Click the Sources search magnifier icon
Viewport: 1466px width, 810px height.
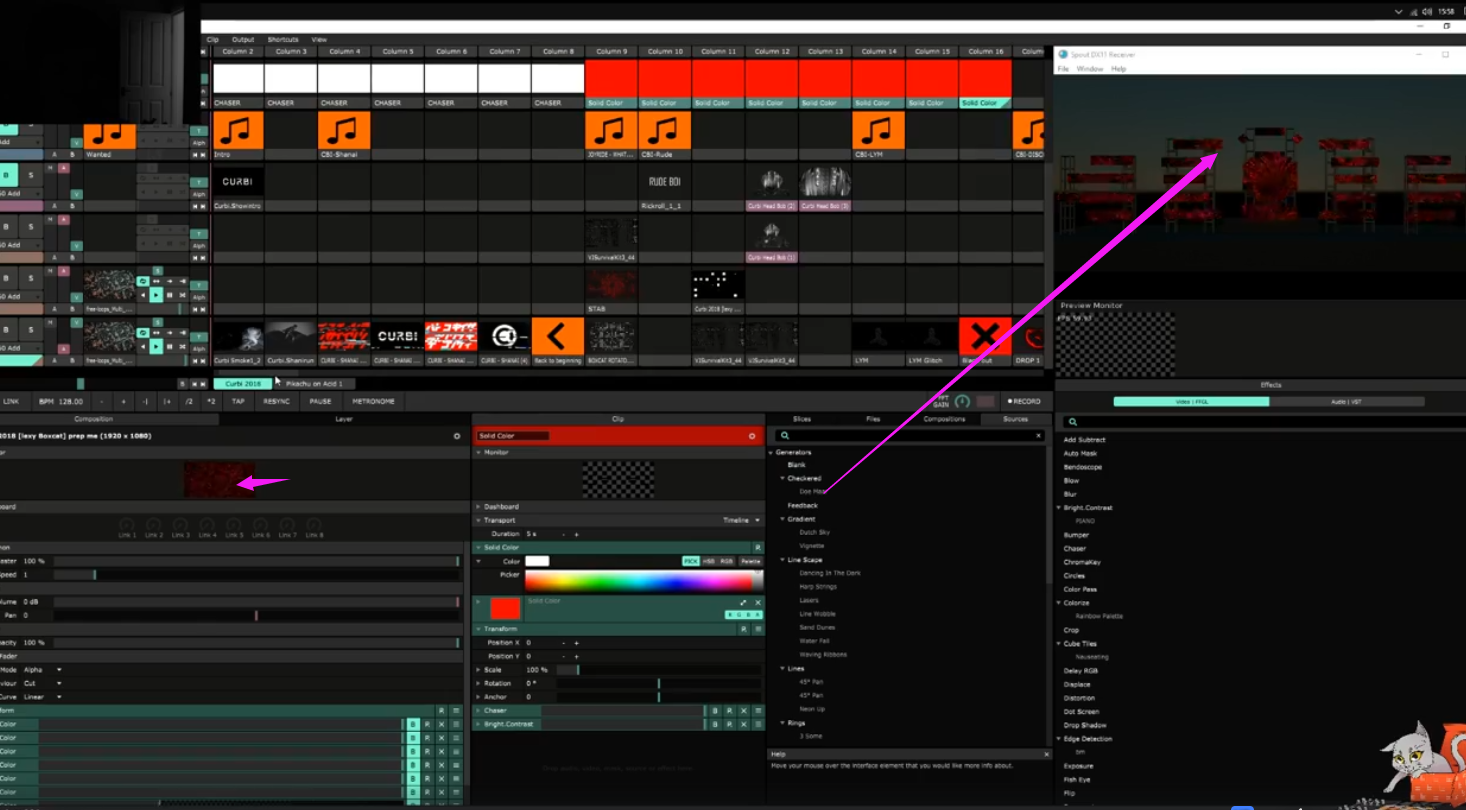[x=785, y=436]
